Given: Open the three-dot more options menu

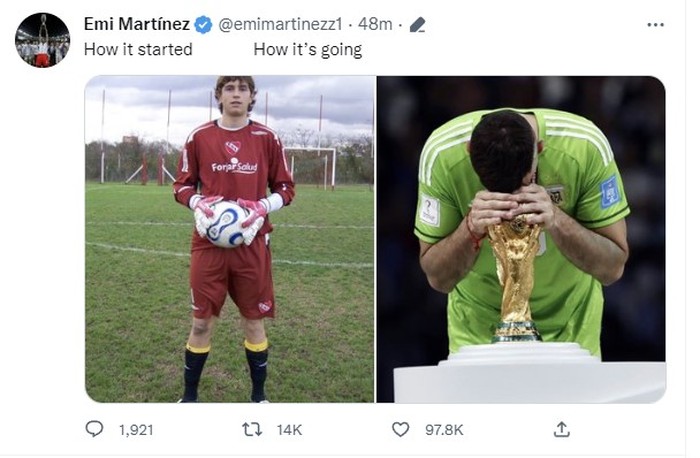Looking at the screenshot, I should pyautogui.click(x=655, y=25).
